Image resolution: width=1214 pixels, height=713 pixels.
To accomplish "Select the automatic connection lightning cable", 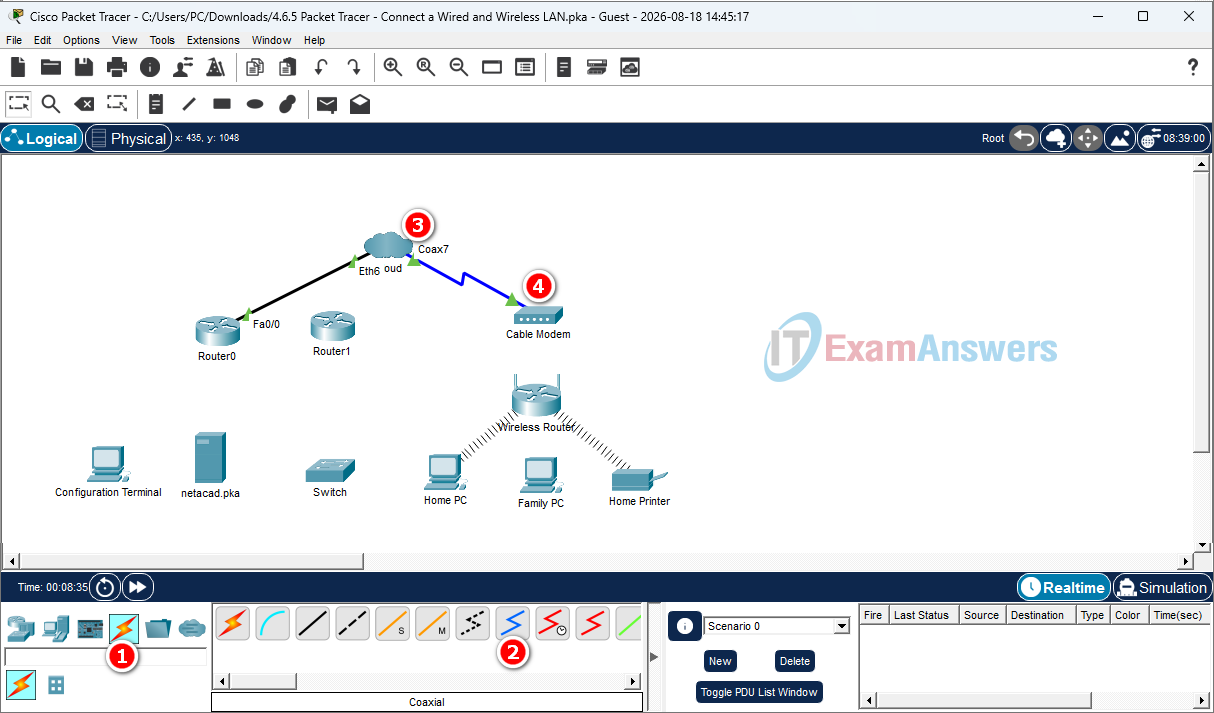I will 232,624.
